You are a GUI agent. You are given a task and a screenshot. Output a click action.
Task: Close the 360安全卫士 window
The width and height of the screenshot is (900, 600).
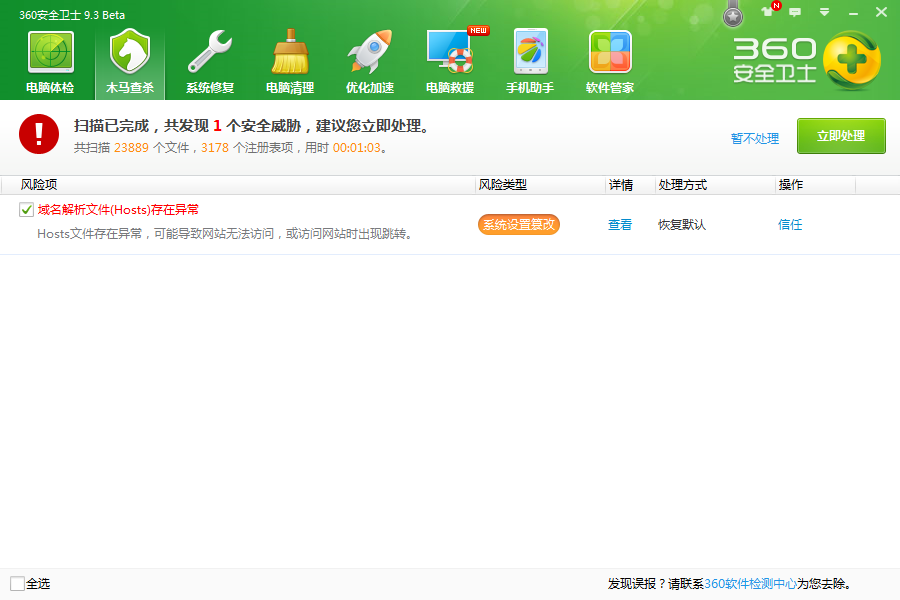click(881, 11)
